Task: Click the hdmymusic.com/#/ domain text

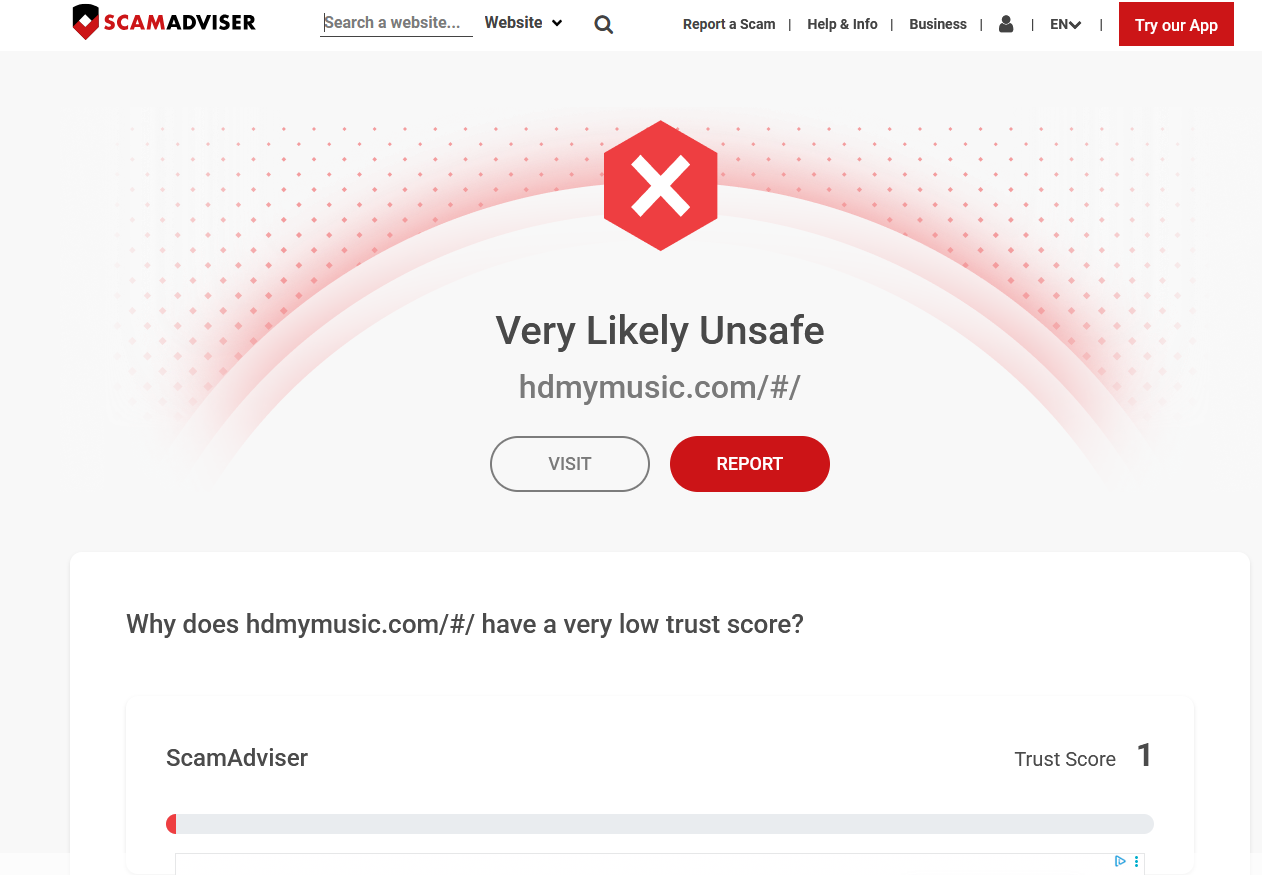Action: point(660,387)
